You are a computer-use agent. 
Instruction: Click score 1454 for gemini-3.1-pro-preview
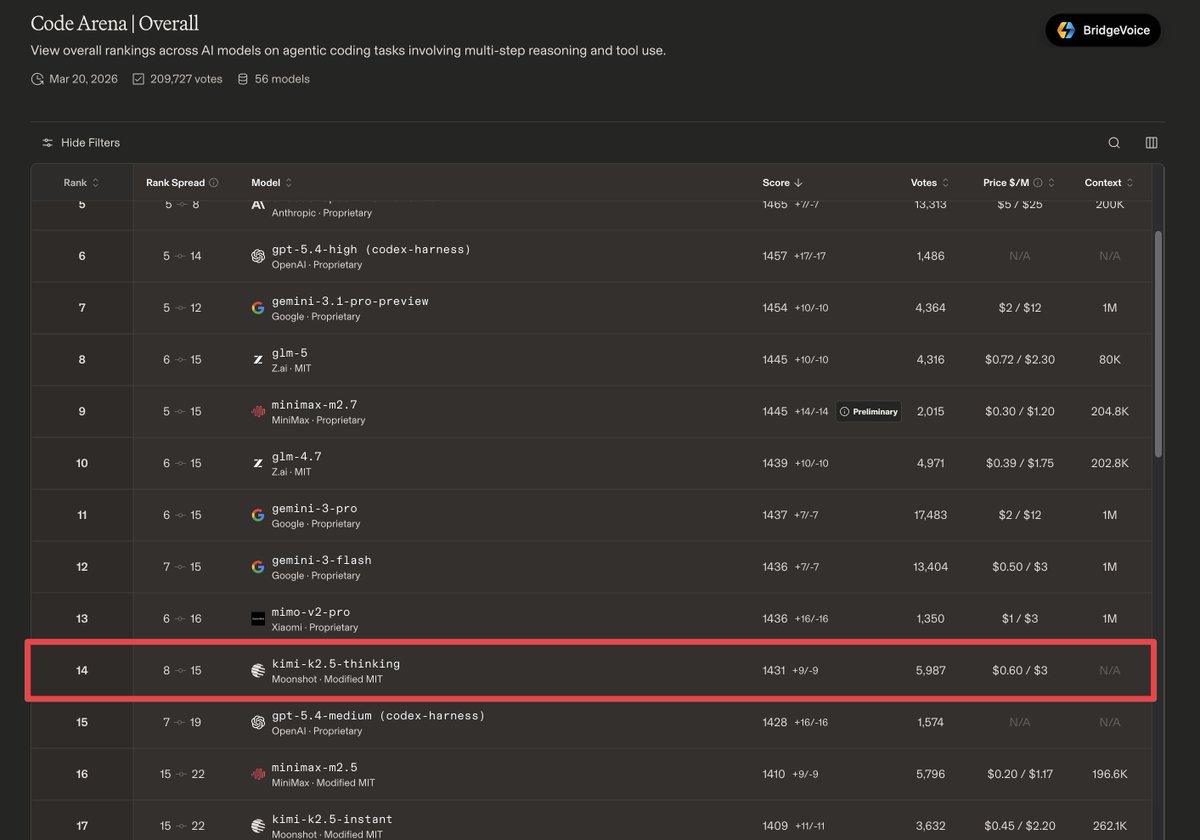coord(775,308)
